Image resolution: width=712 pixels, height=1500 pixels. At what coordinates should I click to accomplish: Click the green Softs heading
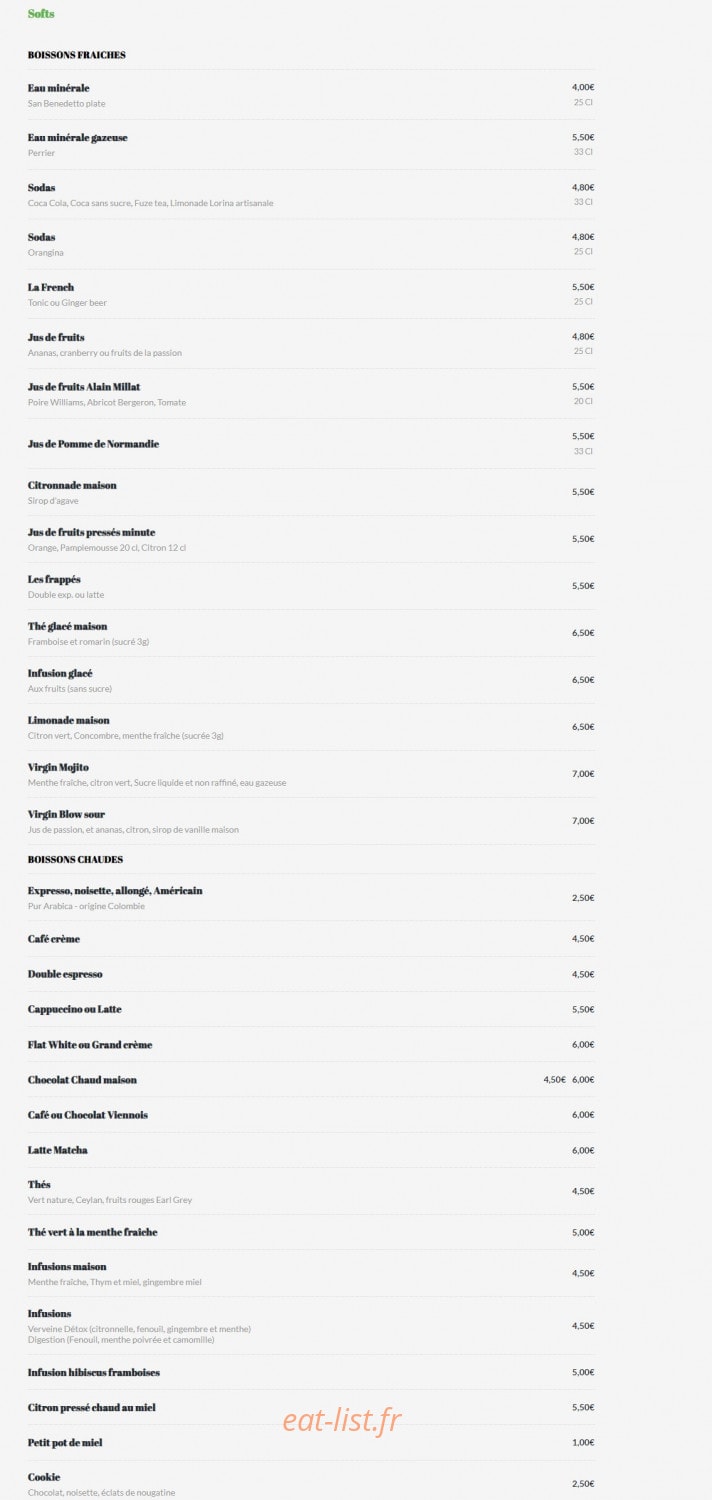[41, 14]
